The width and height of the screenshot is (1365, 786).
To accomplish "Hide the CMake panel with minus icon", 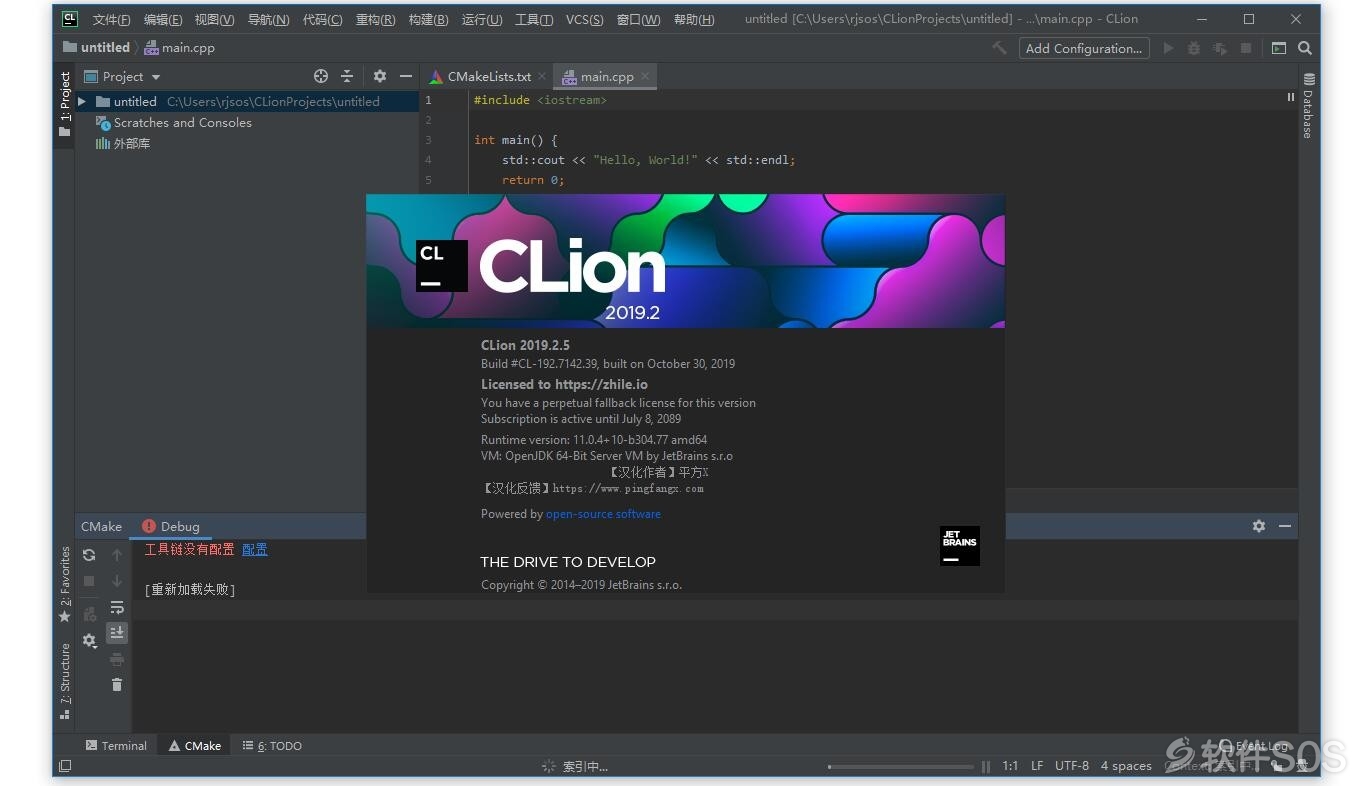I will click(x=1285, y=526).
